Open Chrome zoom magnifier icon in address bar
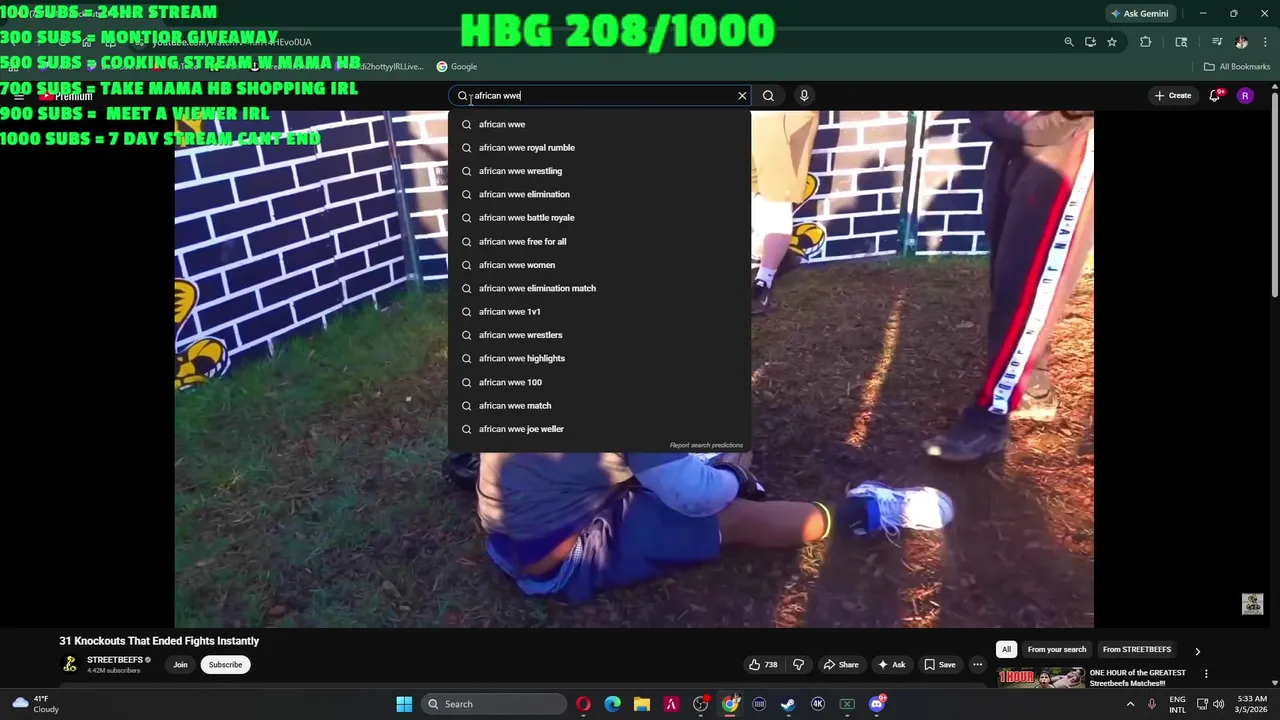 click(1069, 42)
